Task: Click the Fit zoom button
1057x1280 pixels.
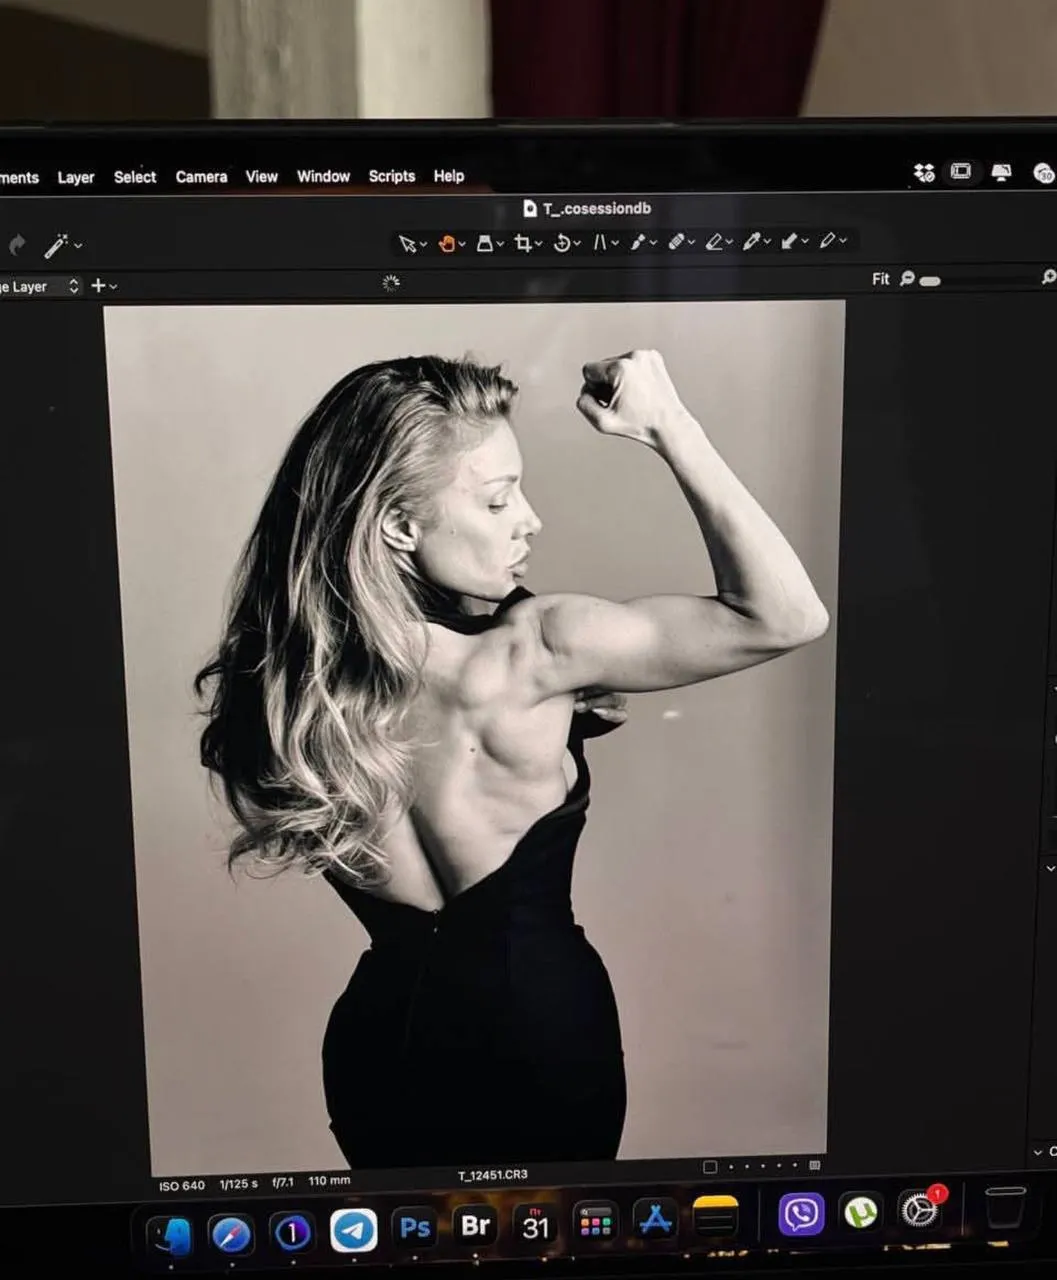Action: click(880, 279)
